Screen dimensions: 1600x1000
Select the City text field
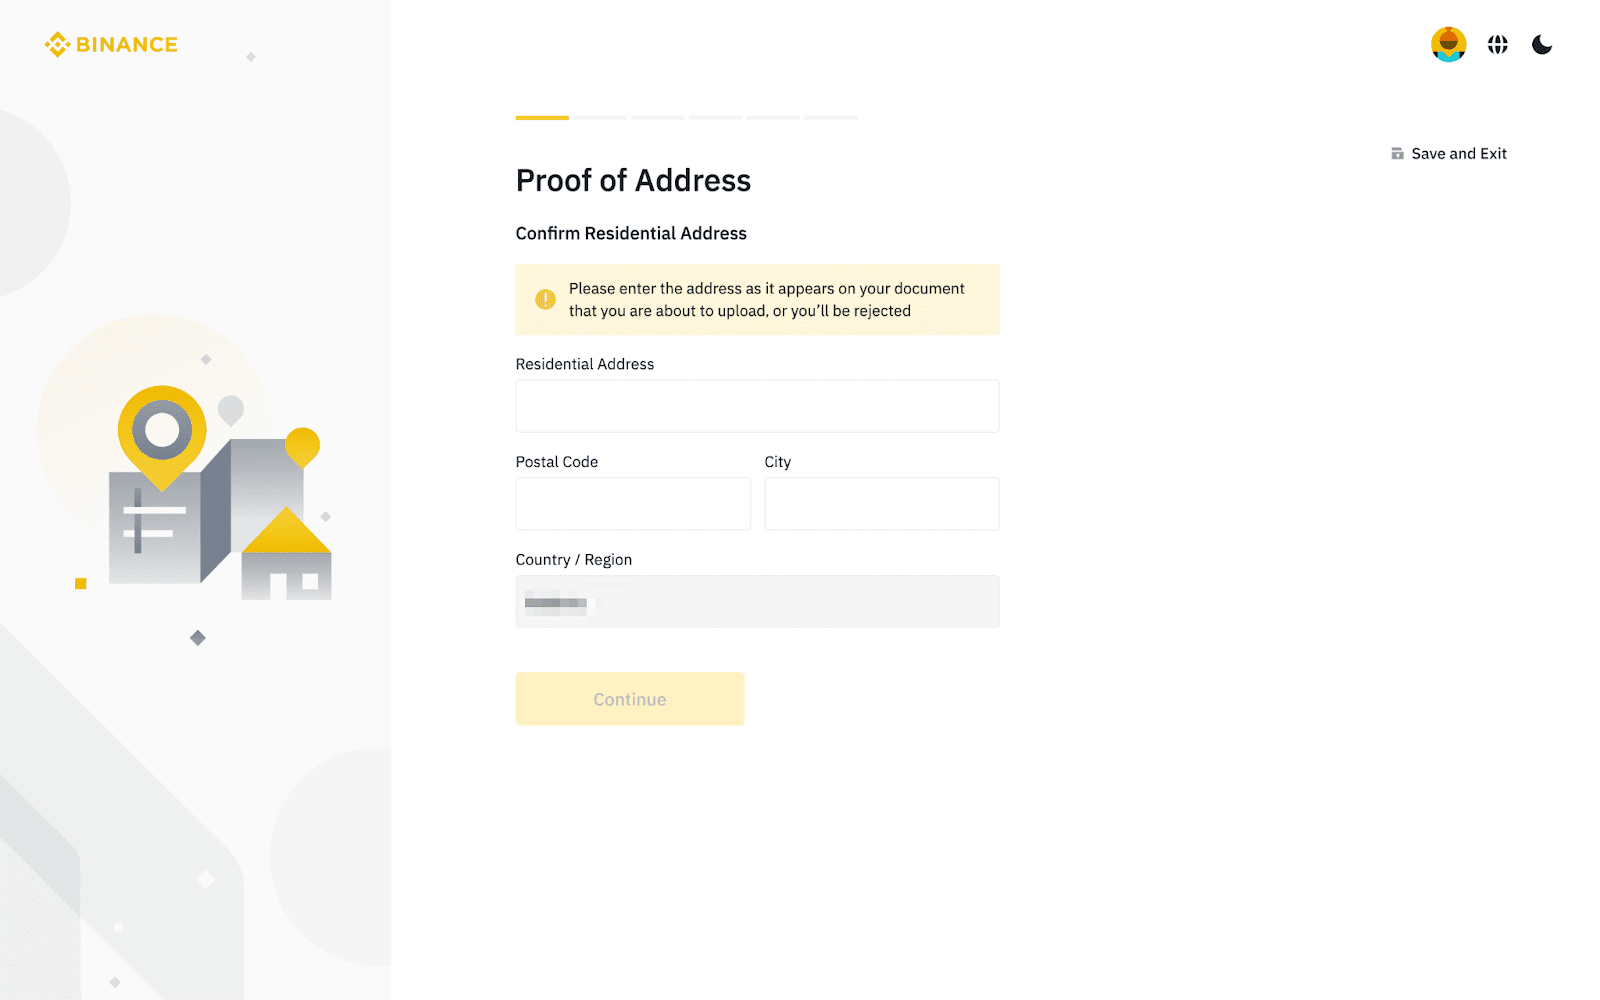[881, 504]
